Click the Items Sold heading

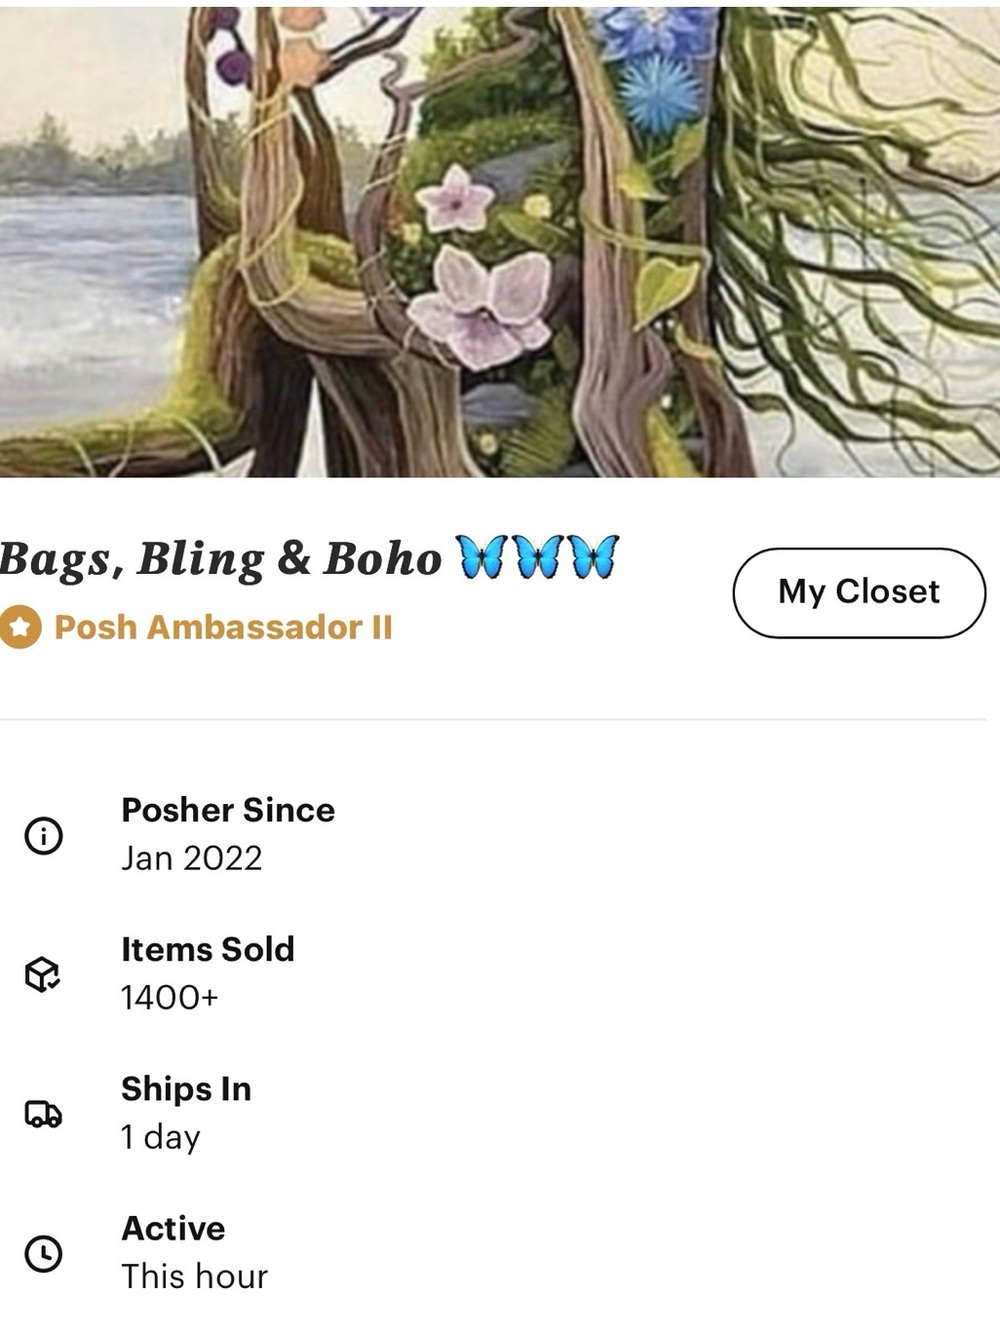pyautogui.click(x=208, y=949)
